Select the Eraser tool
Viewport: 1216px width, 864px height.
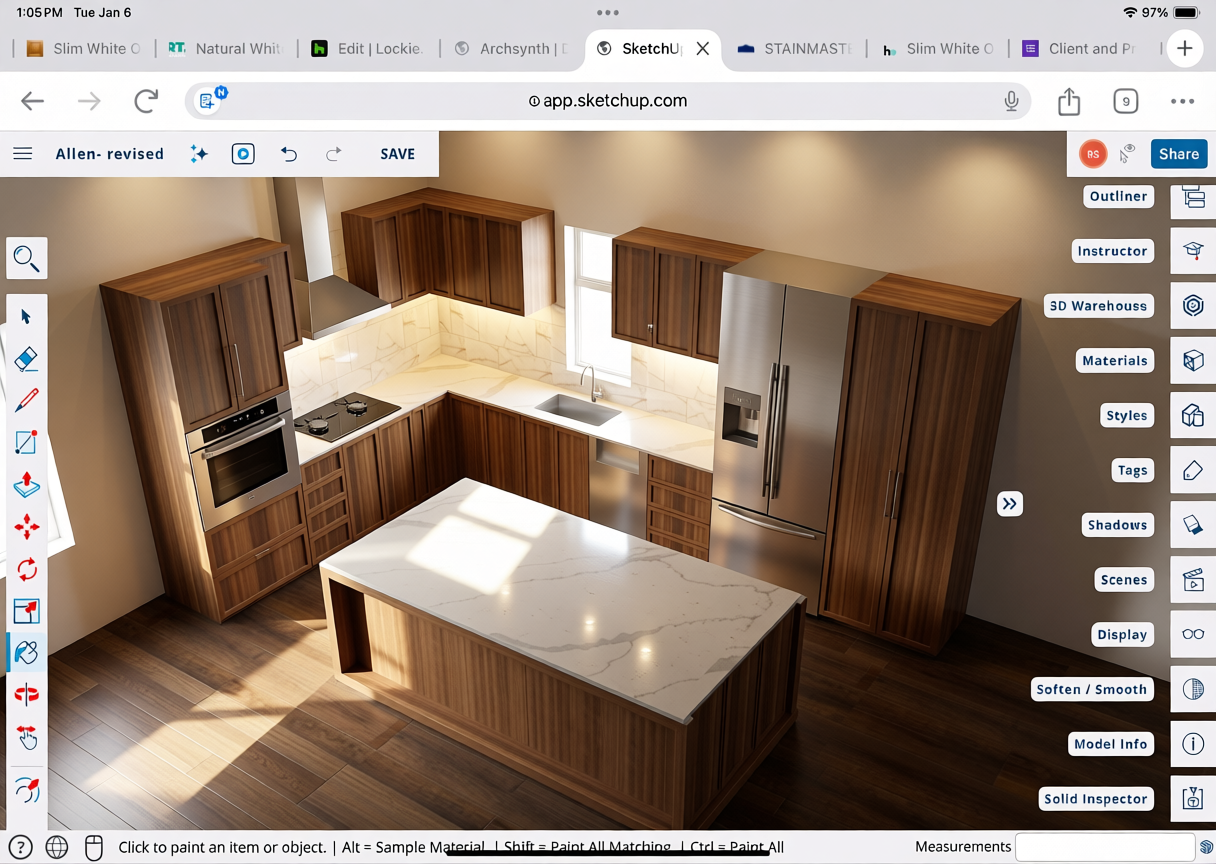click(x=27, y=359)
